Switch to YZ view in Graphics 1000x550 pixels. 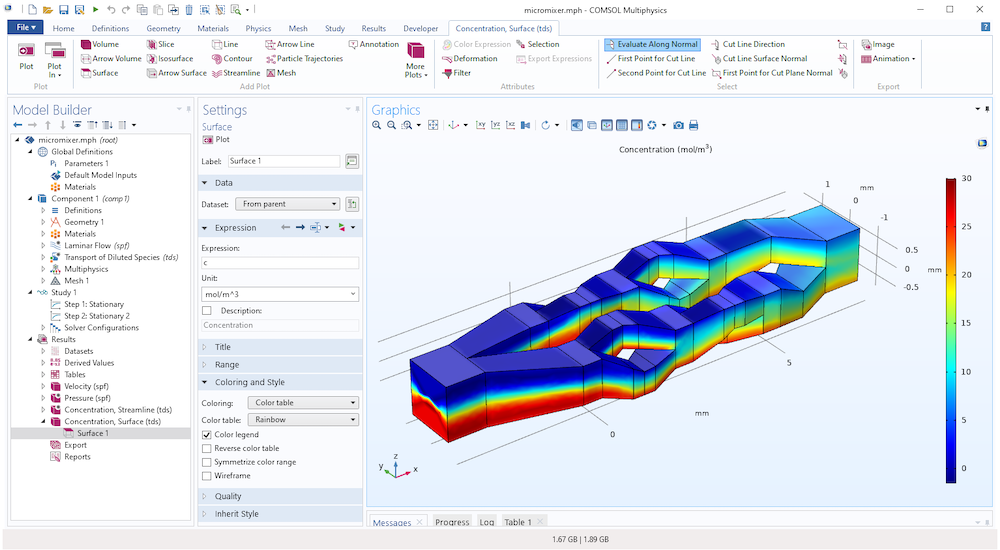click(x=496, y=125)
